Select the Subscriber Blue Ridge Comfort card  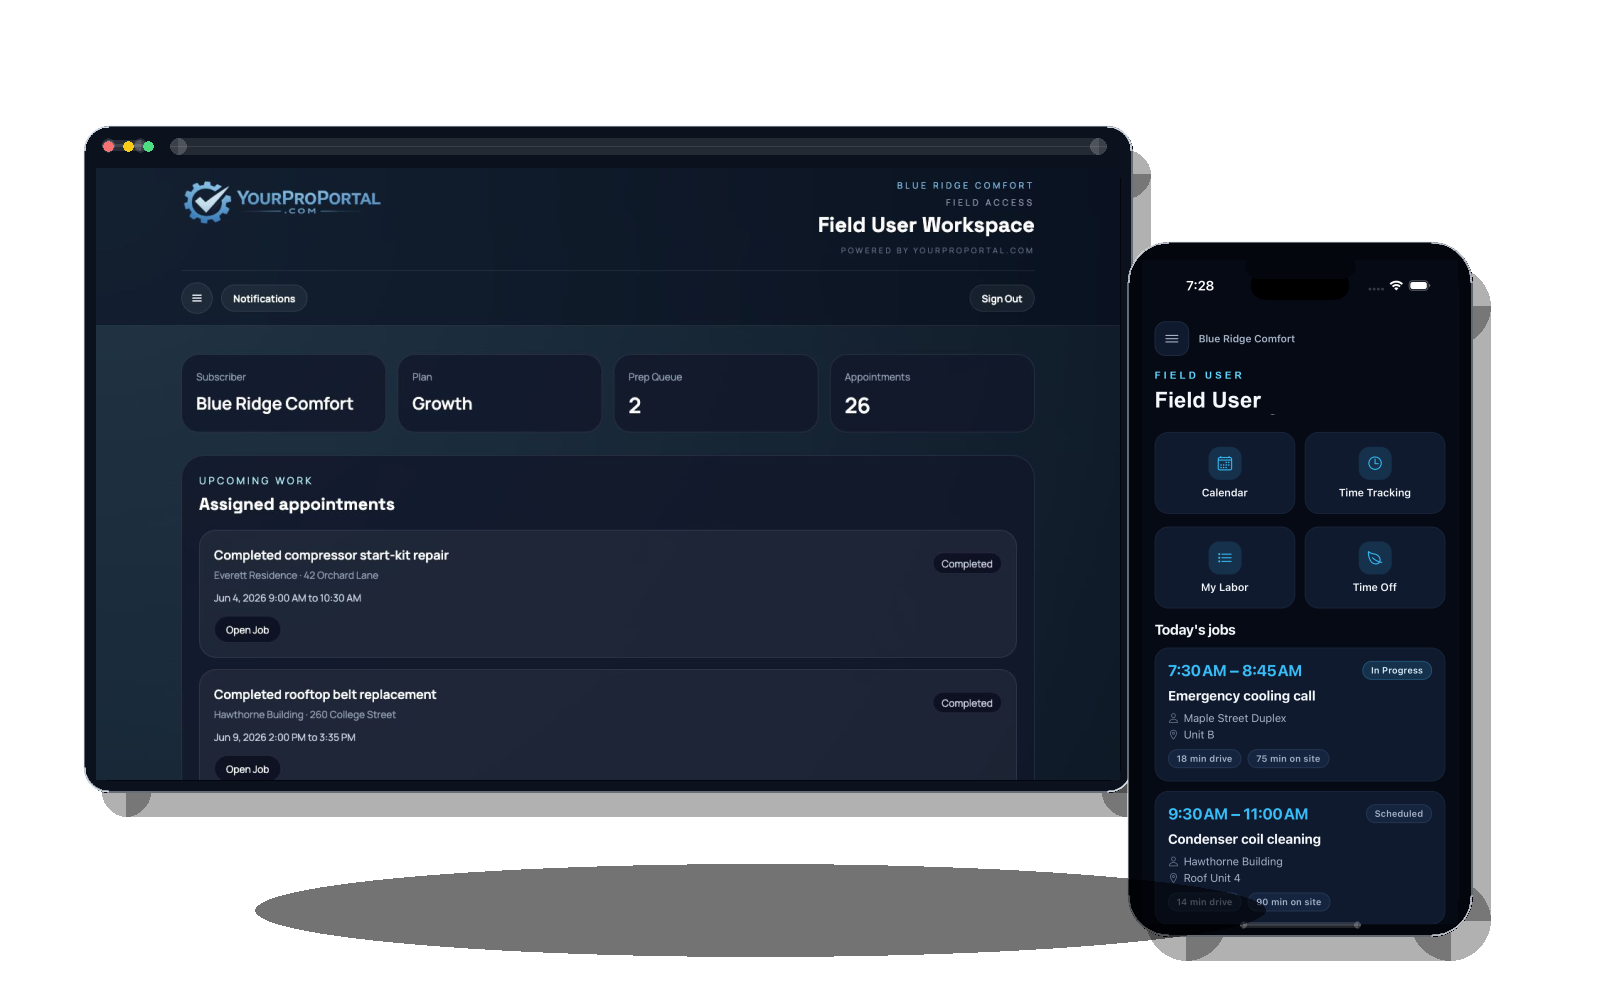[x=284, y=393]
